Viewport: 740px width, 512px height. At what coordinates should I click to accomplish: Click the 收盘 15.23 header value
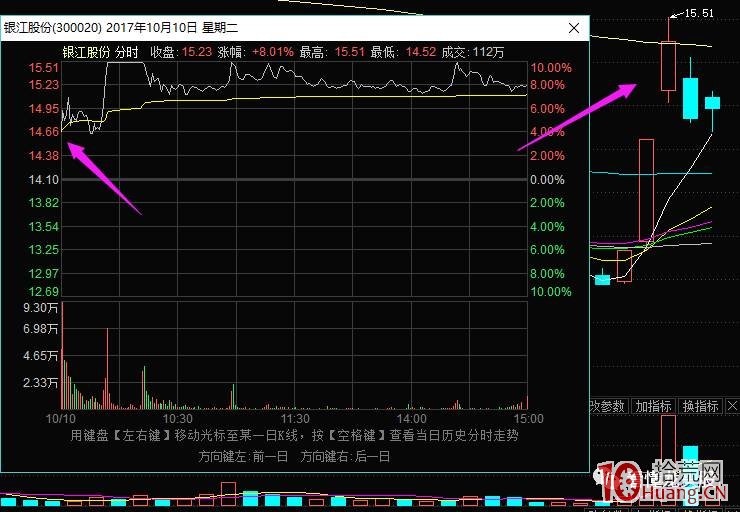click(x=181, y=52)
